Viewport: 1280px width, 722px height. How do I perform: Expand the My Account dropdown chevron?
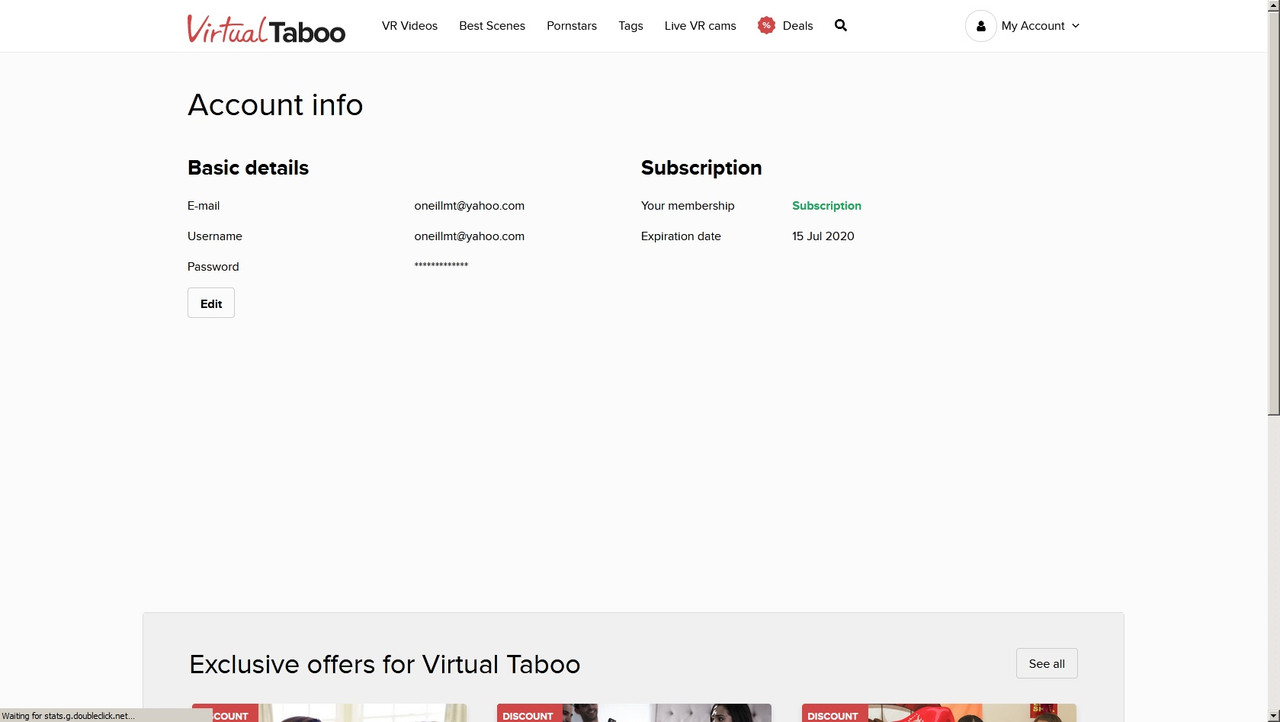pos(1076,26)
